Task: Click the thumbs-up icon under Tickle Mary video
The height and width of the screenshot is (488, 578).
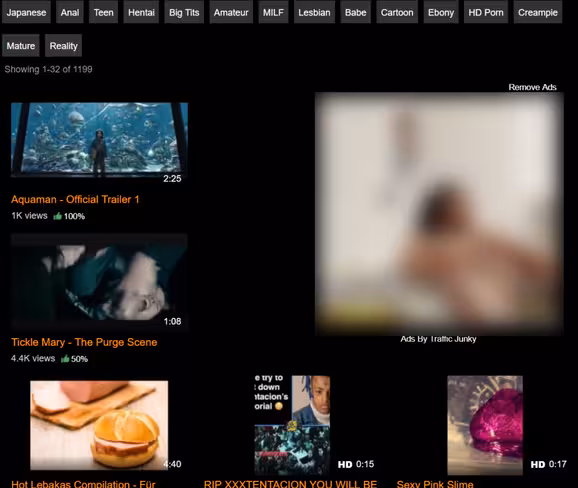Action: pos(65,359)
